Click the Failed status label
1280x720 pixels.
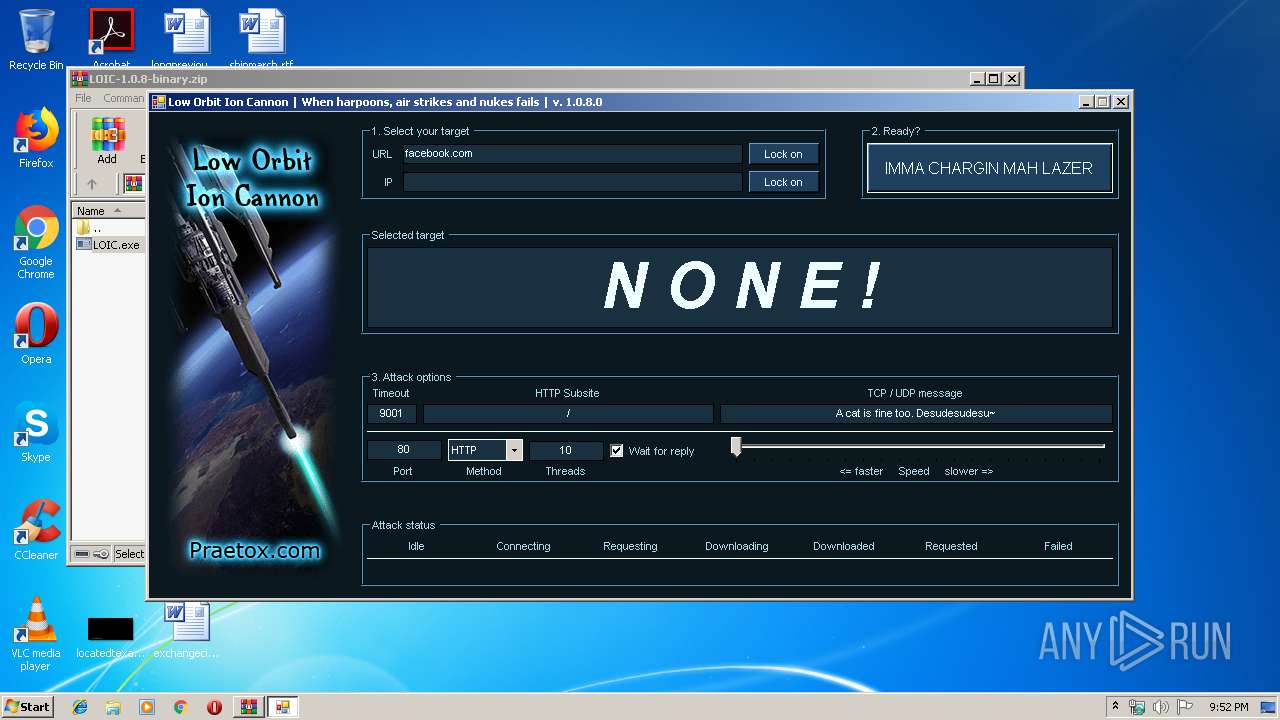[1058, 546]
